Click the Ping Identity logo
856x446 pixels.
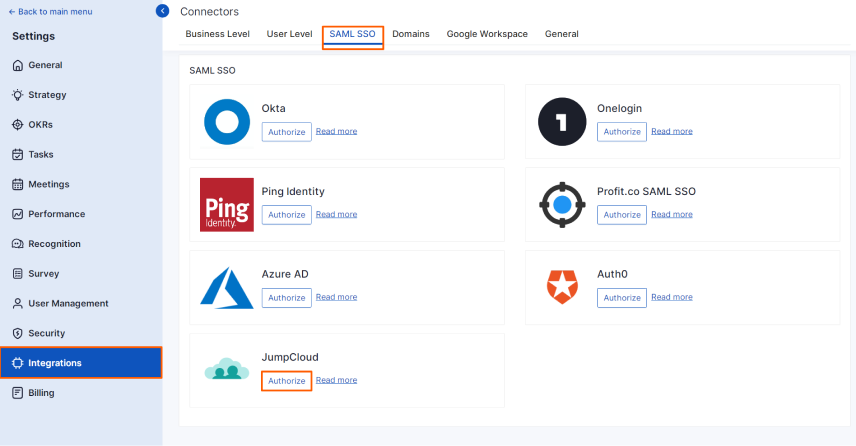point(227,205)
